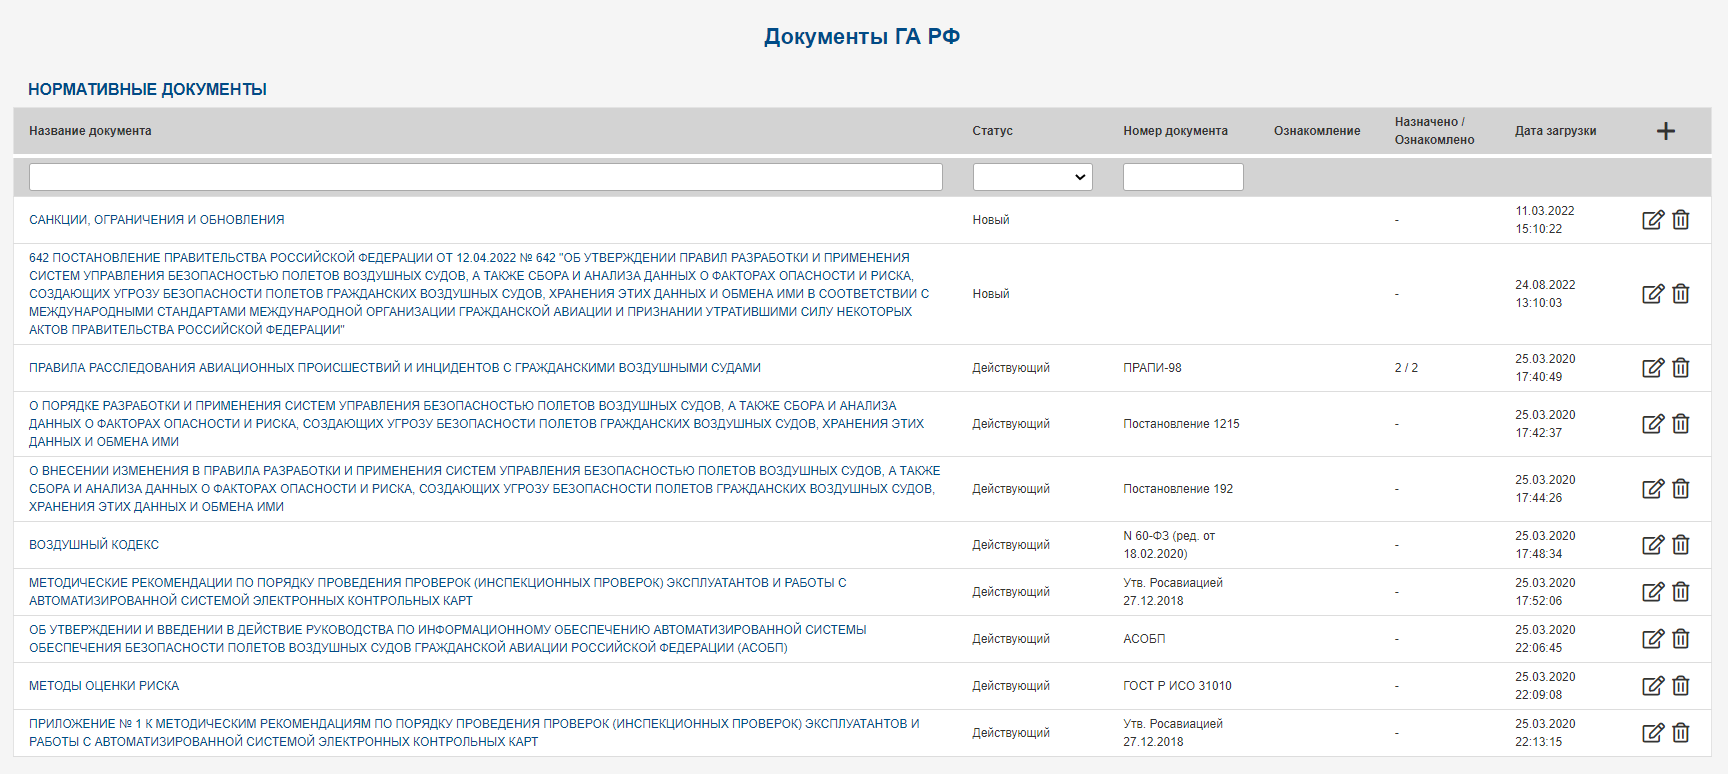Open the ВОЗДУШНЫЙ КОДЕКС link
The width and height of the screenshot is (1730, 778).
(x=94, y=545)
